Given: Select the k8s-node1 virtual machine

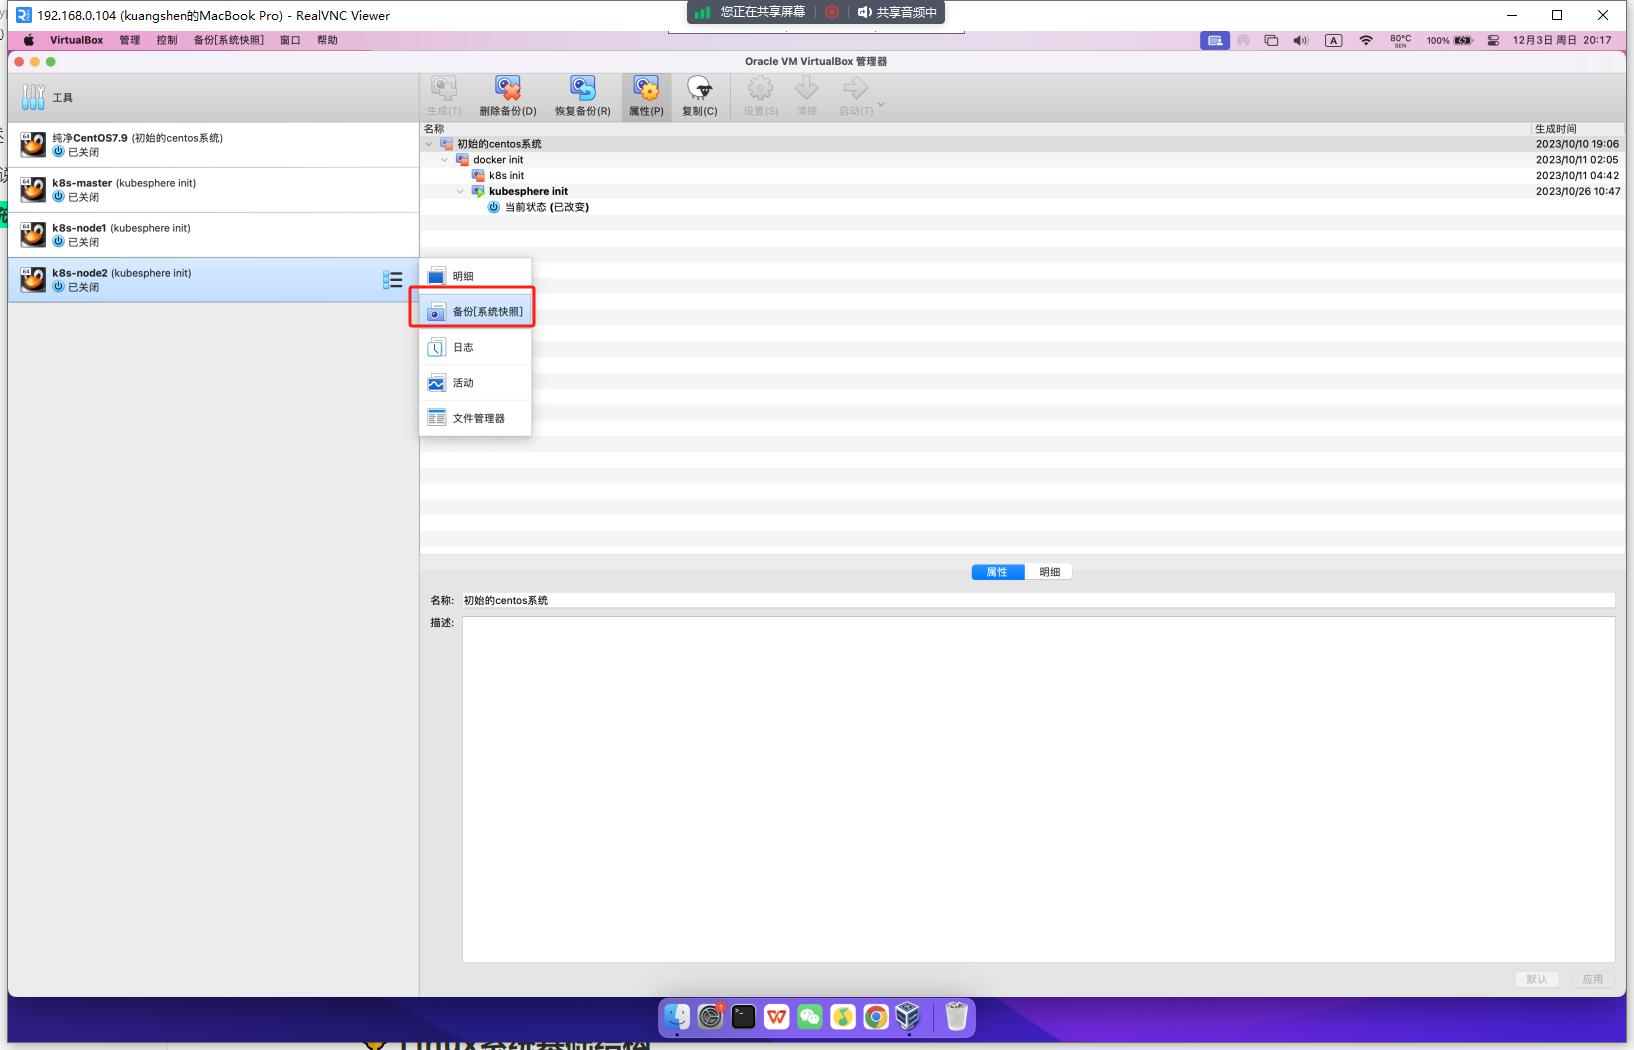Looking at the screenshot, I should pyautogui.click(x=213, y=235).
